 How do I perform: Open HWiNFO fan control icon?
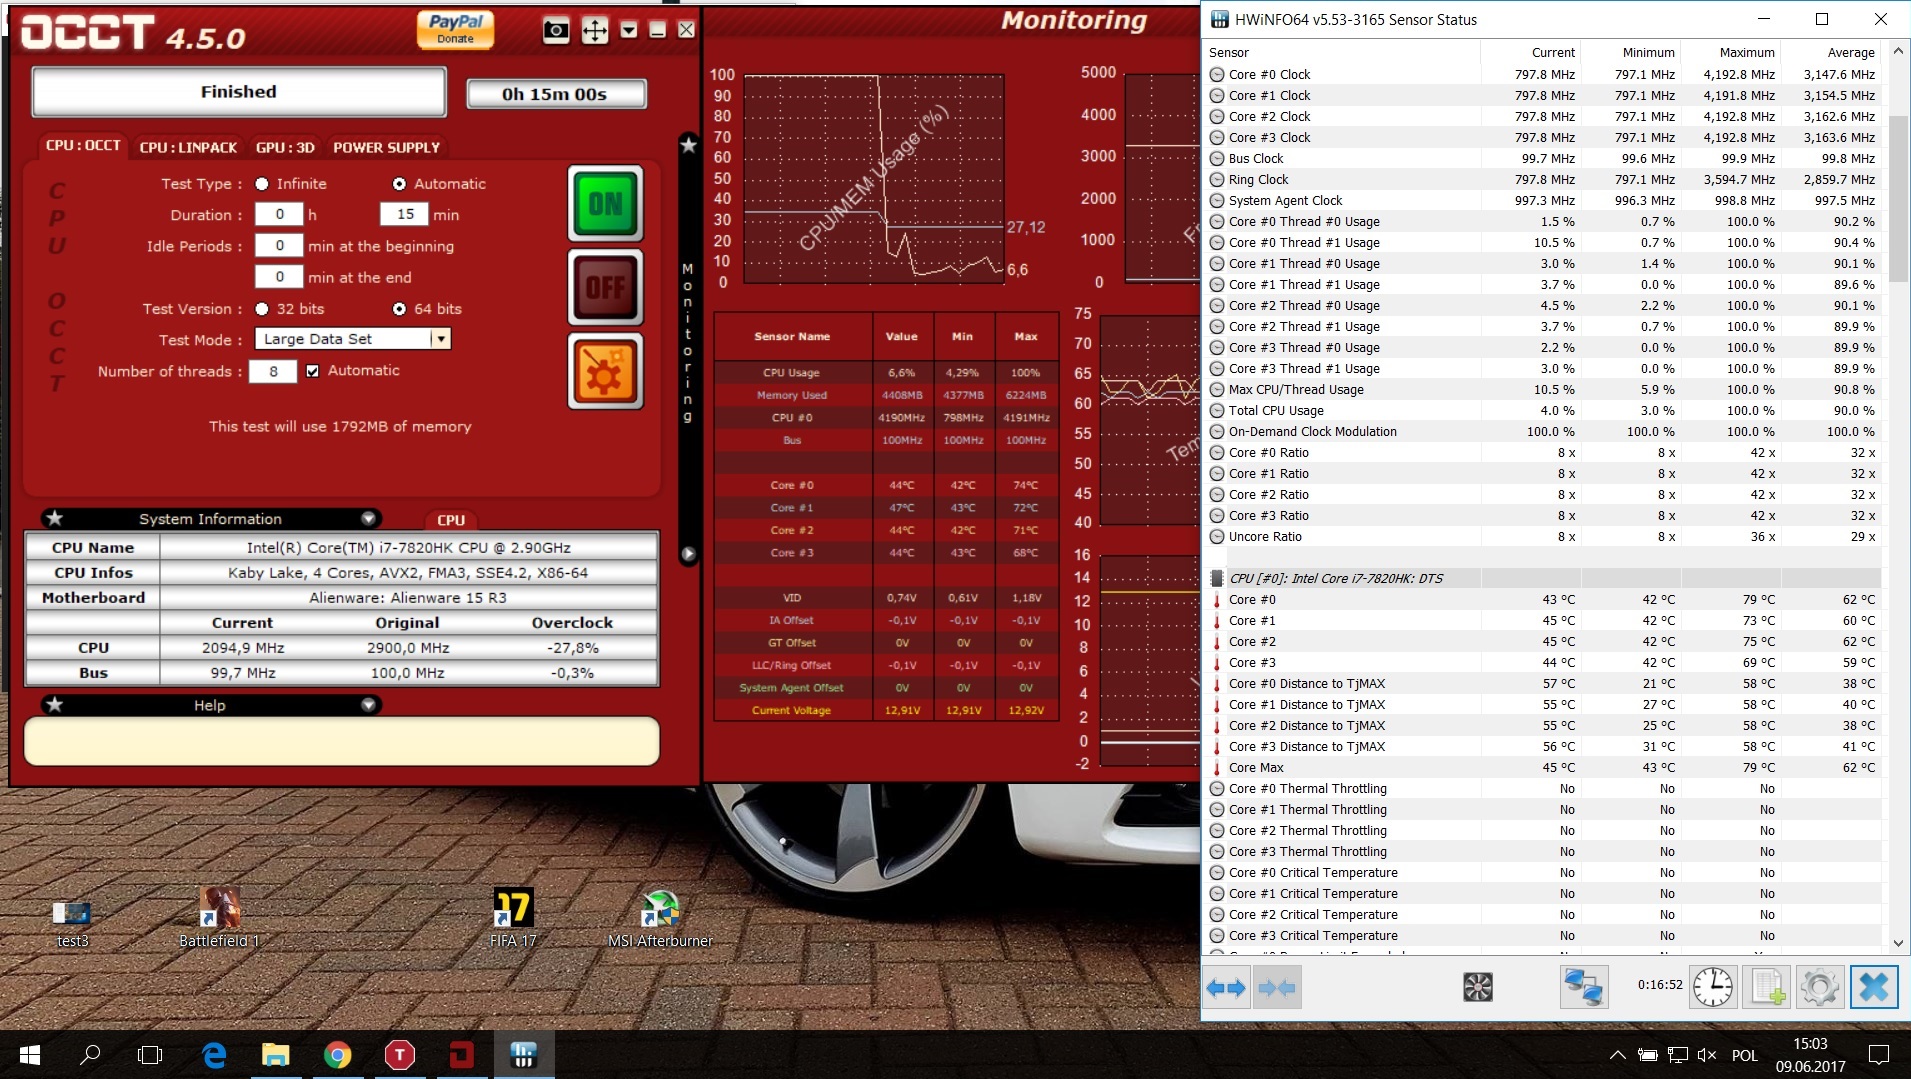pyautogui.click(x=1477, y=987)
